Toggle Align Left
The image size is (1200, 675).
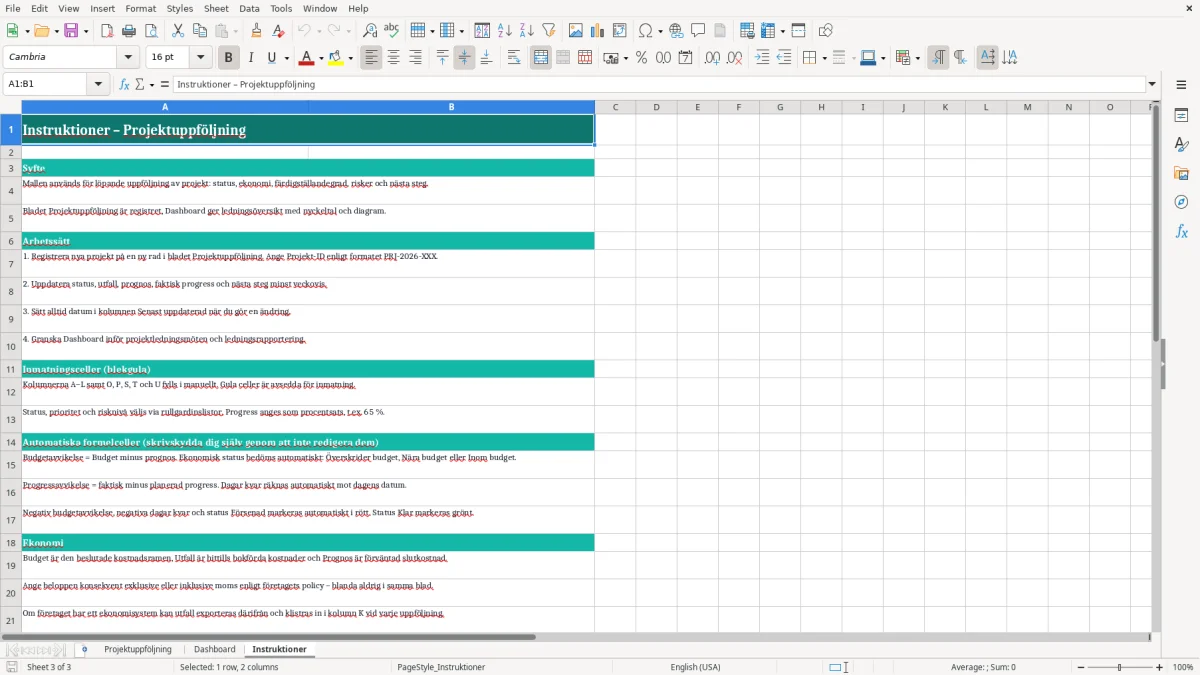click(371, 58)
